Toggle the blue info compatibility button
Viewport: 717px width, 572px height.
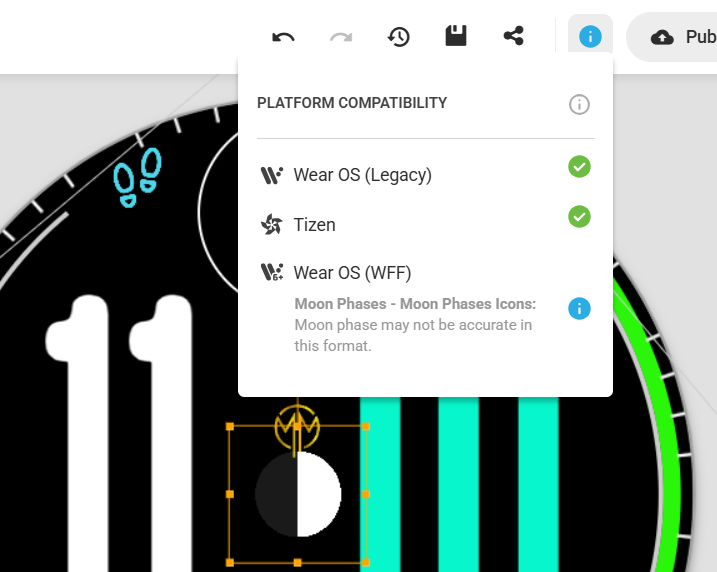click(x=590, y=36)
